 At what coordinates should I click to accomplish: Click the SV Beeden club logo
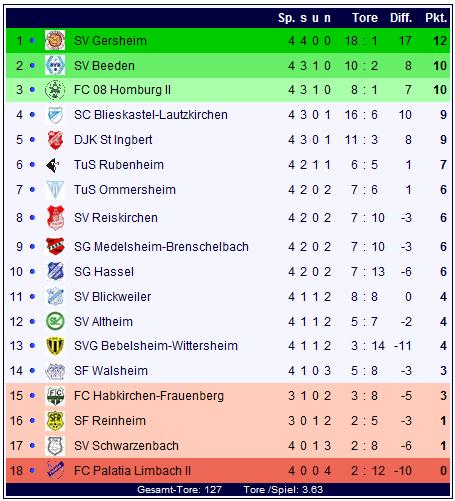pyautogui.click(x=55, y=65)
